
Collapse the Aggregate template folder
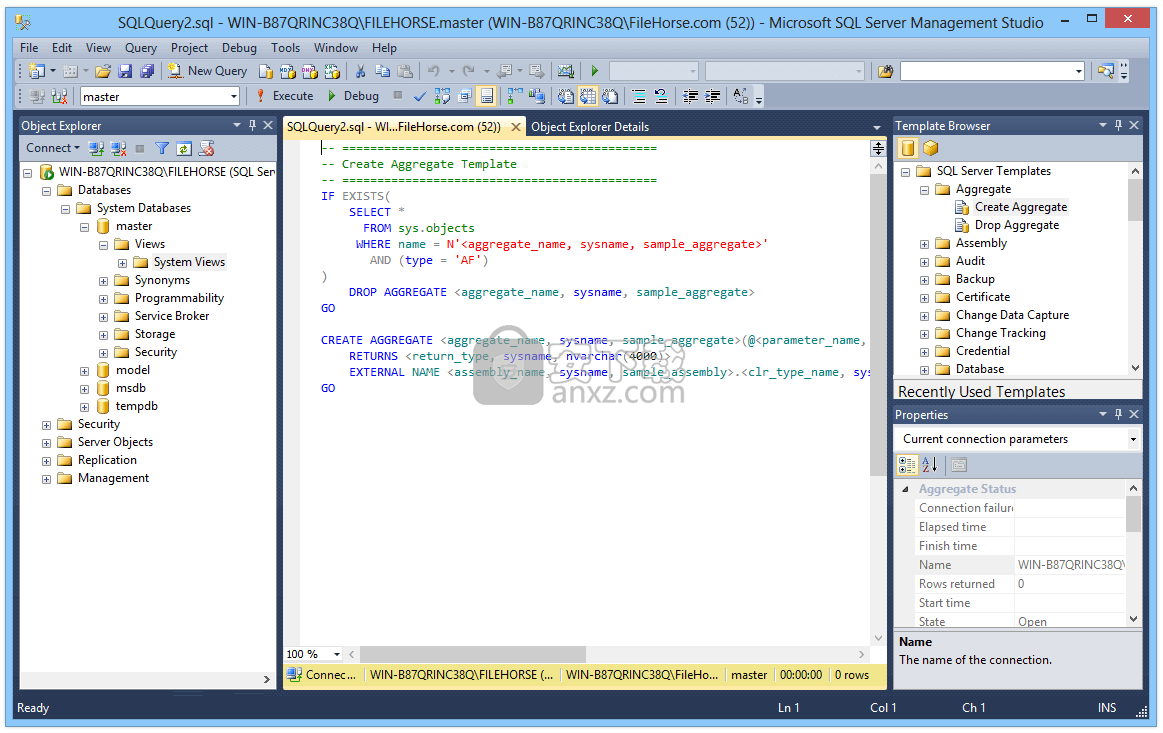coord(924,190)
